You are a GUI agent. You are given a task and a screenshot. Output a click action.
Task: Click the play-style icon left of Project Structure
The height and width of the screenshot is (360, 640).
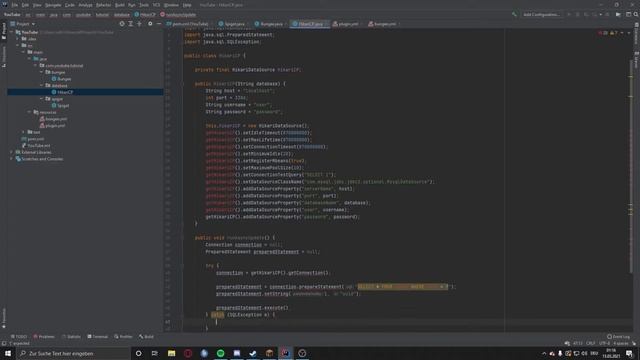pyautogui.click(x=618, y=14)
